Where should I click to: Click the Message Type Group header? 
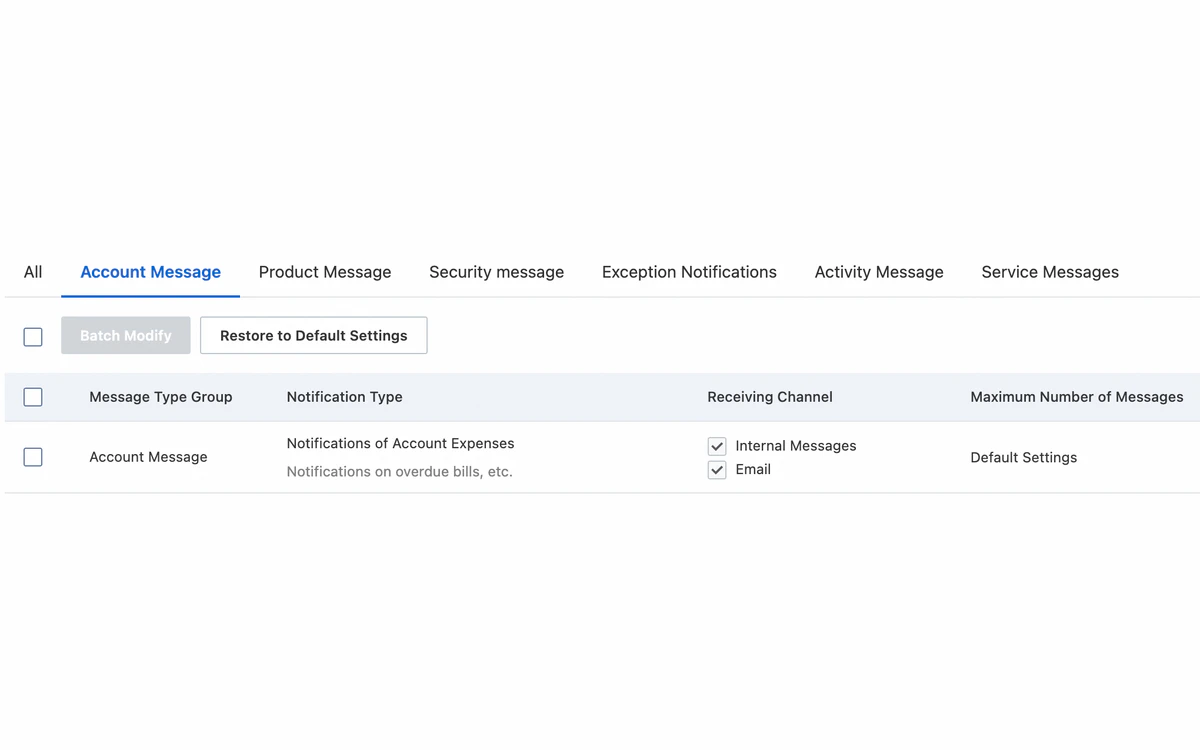tap(161, 397)
